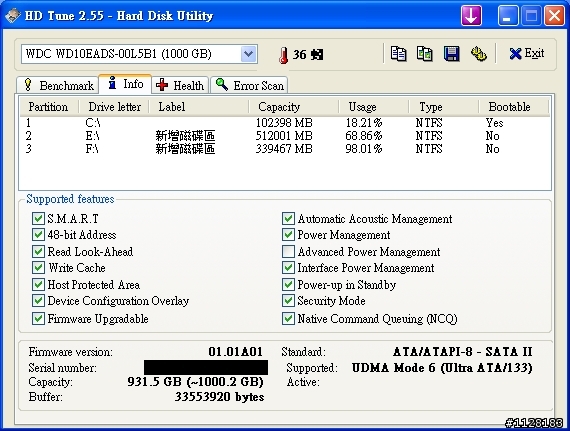Viewport: 570px width, 431px height.
Task: Toggle Device Configuration Overlay checkbox
Action: (38, 301)
